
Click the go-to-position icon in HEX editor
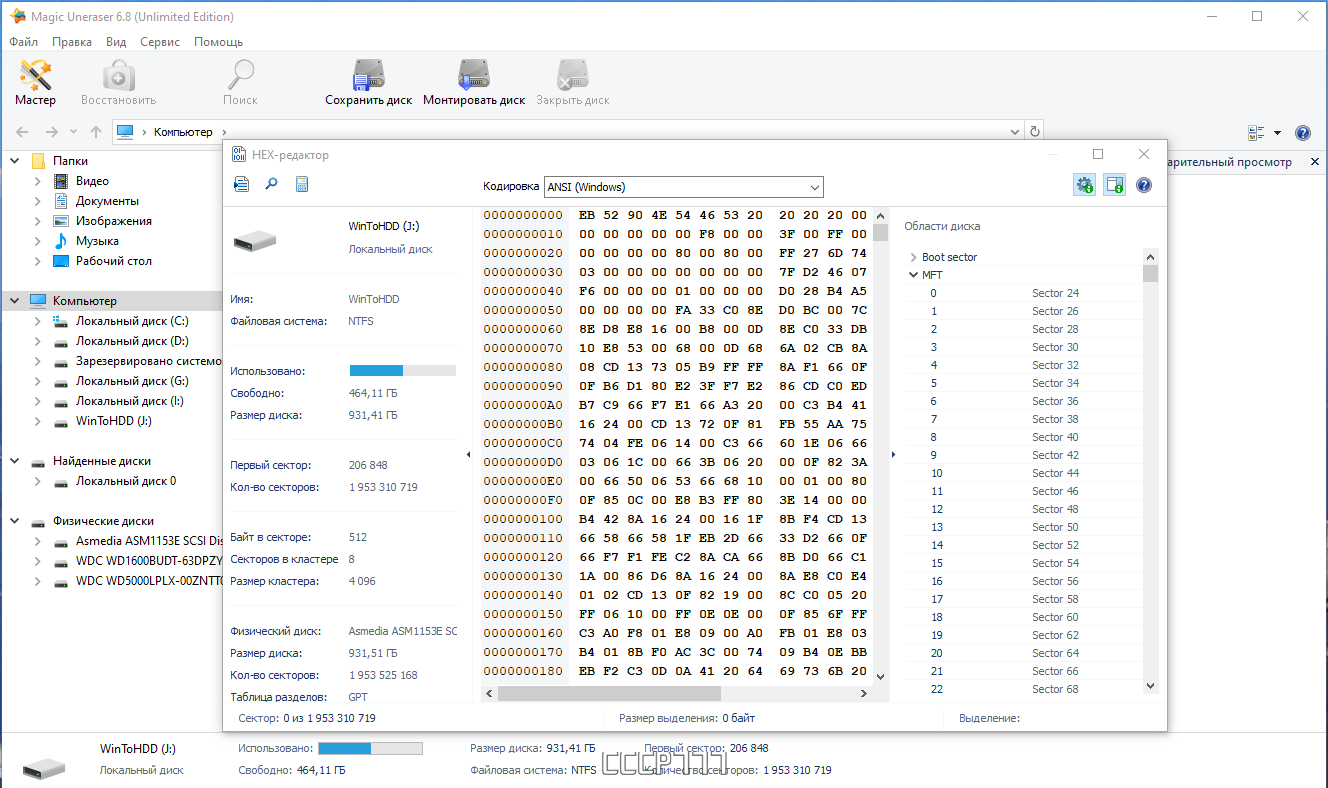pos(241,185)
